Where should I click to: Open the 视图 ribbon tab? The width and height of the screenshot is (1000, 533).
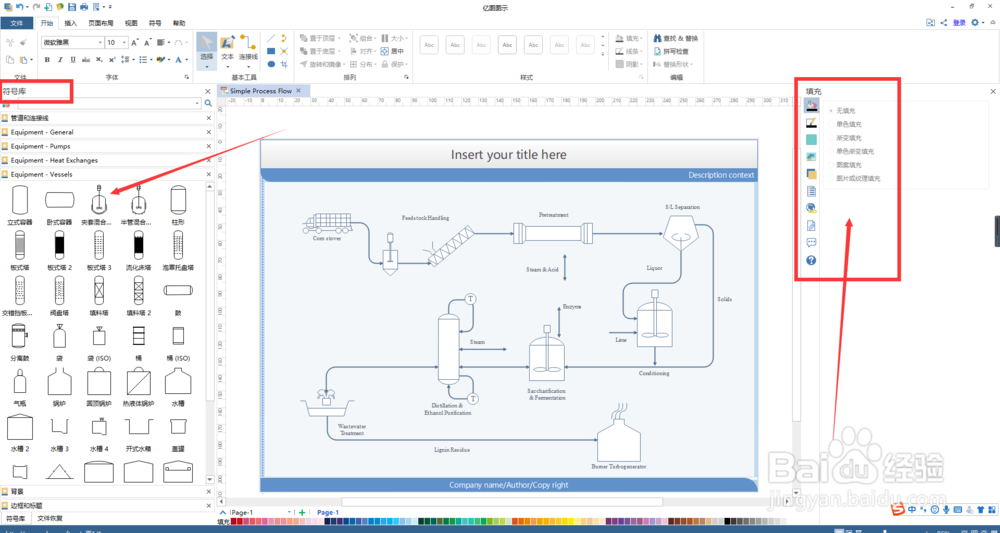[131, 23]
